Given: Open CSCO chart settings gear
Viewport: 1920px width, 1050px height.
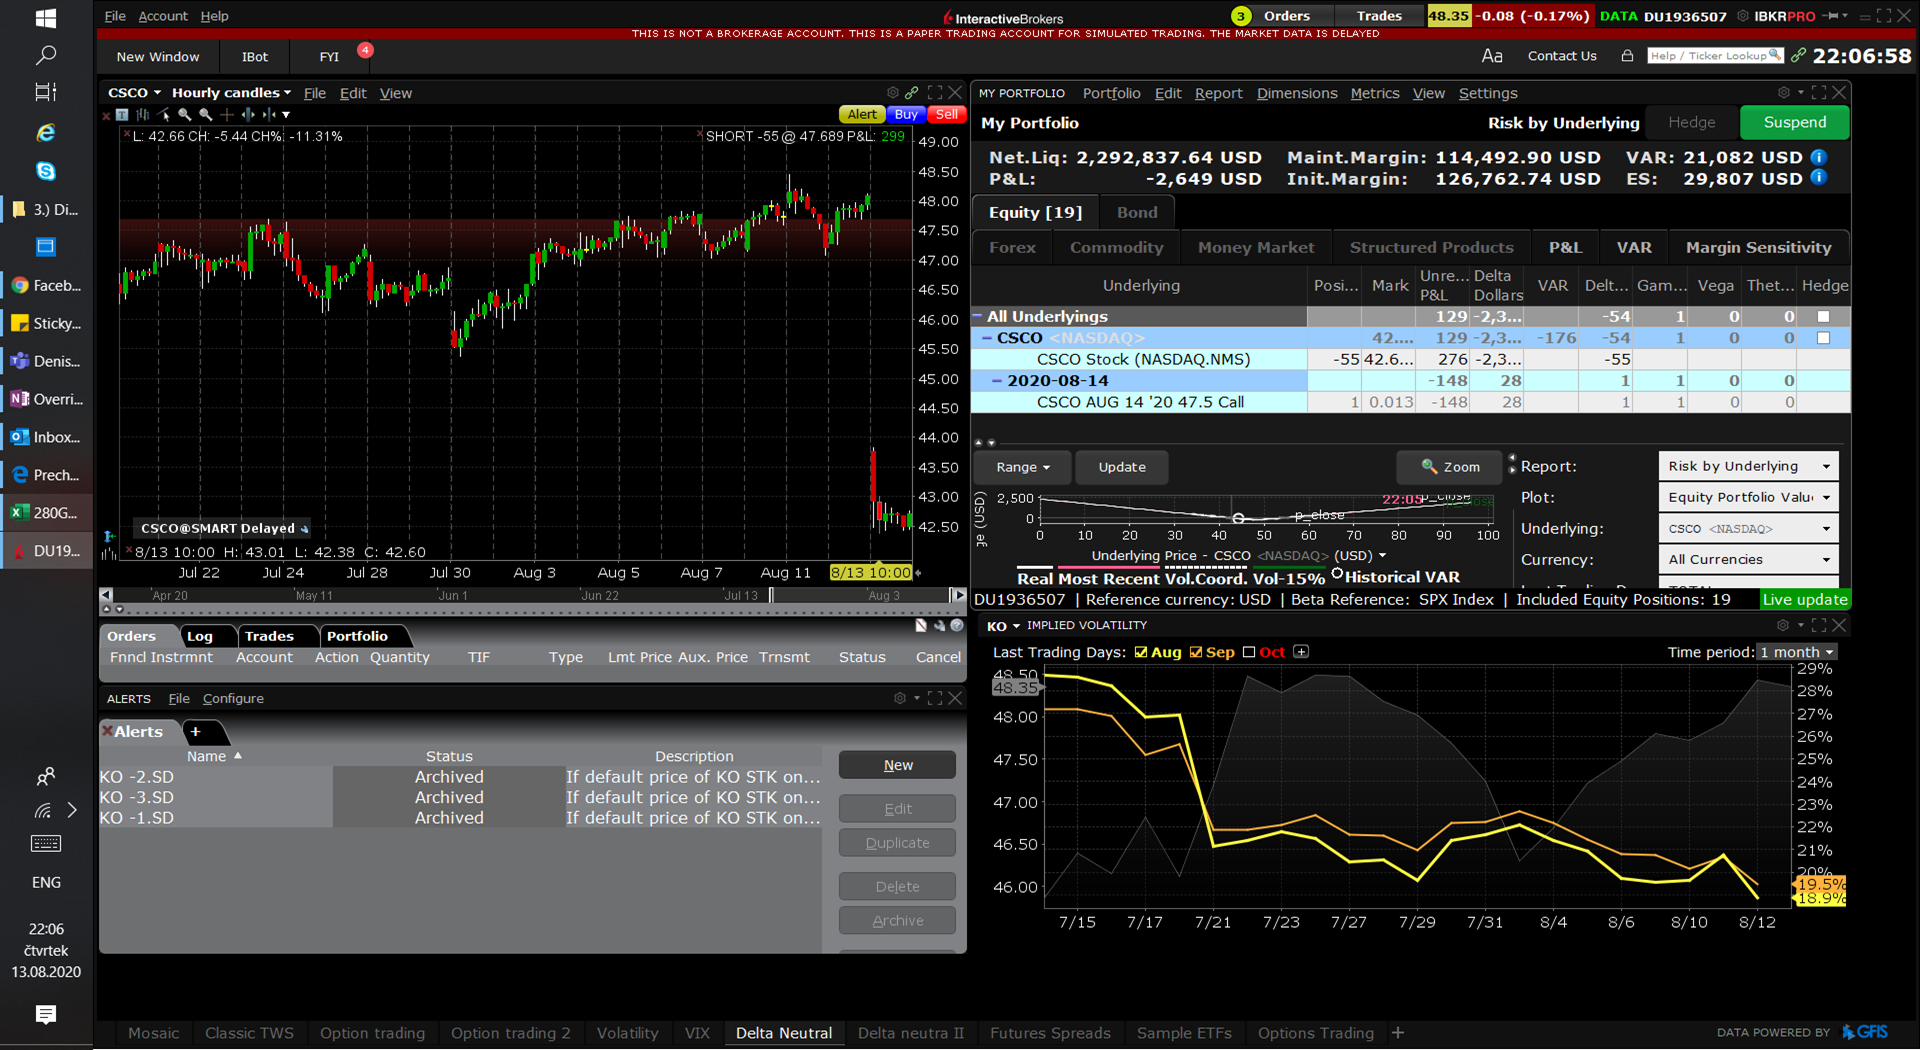Looking at the screenshot, I should [893, 92].
